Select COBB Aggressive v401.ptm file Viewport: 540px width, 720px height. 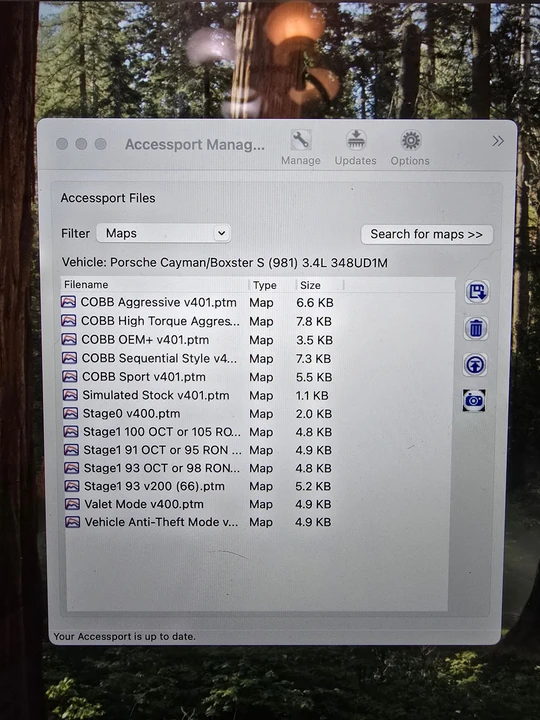(x=158, y=302)
